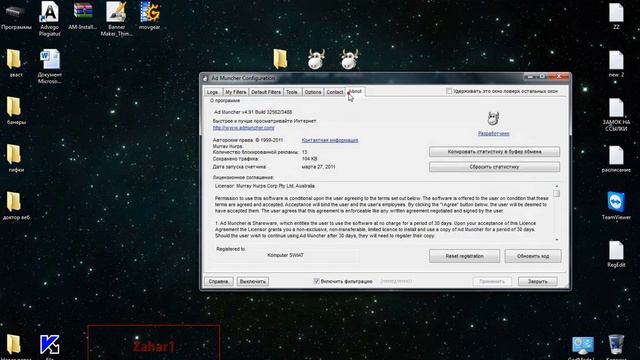Viewport: 640px width, 360px height.
Task: Open the доктор веб folder icon
Action: (x=16, y=206)
